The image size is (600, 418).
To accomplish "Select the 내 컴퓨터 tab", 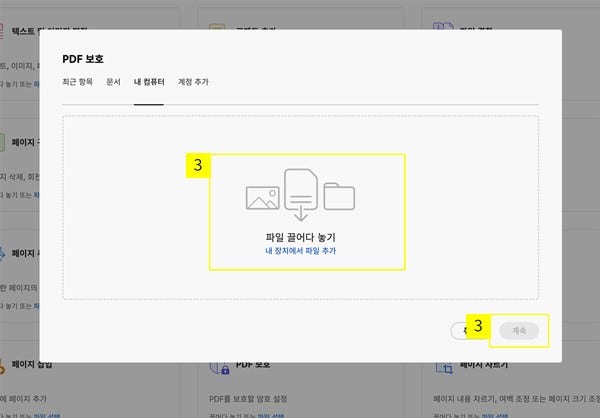I will click(x=149, y=82).
